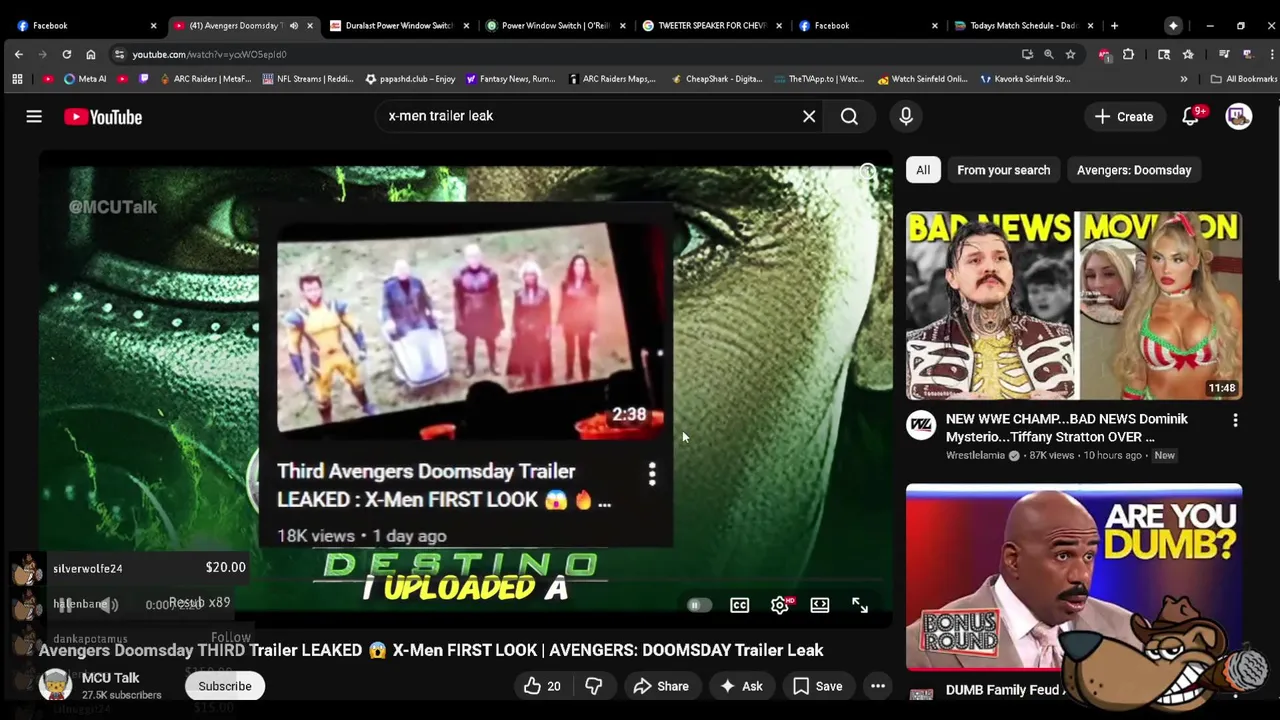Close the Avengers Doomsday YouTube tab

[x=310, y=26]
